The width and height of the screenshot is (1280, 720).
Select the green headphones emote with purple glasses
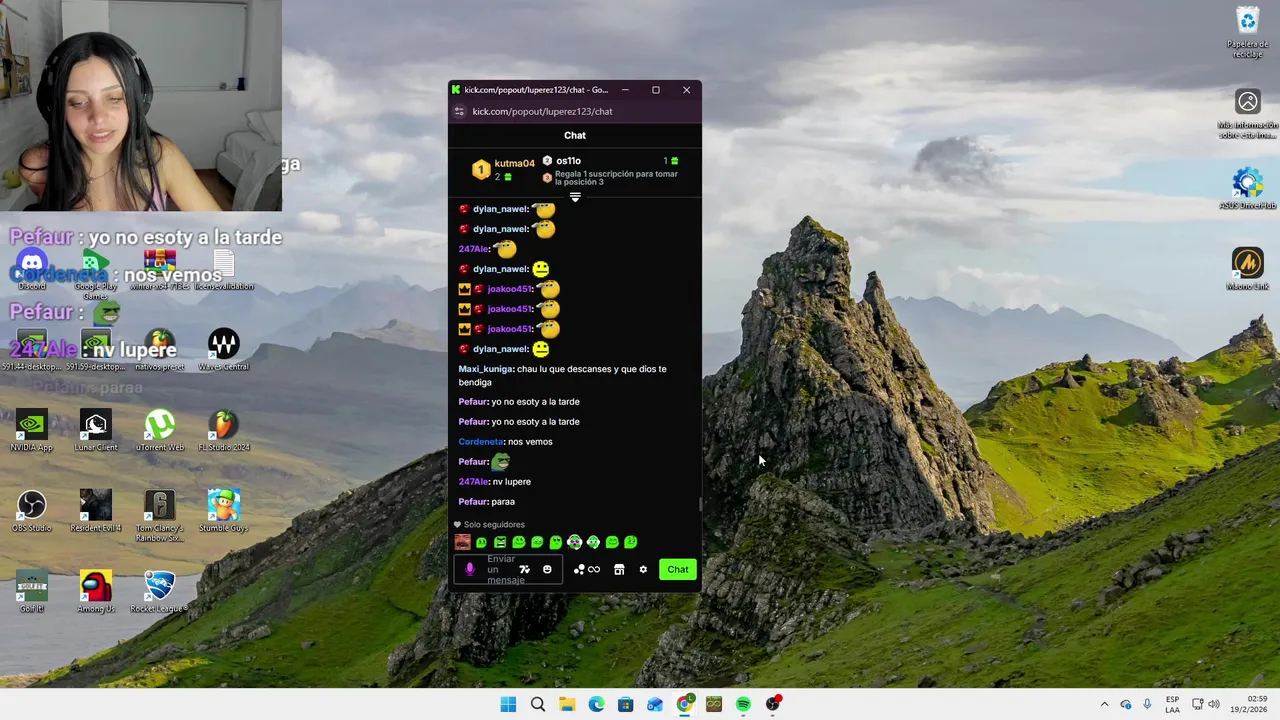click(x=574, y=542)
